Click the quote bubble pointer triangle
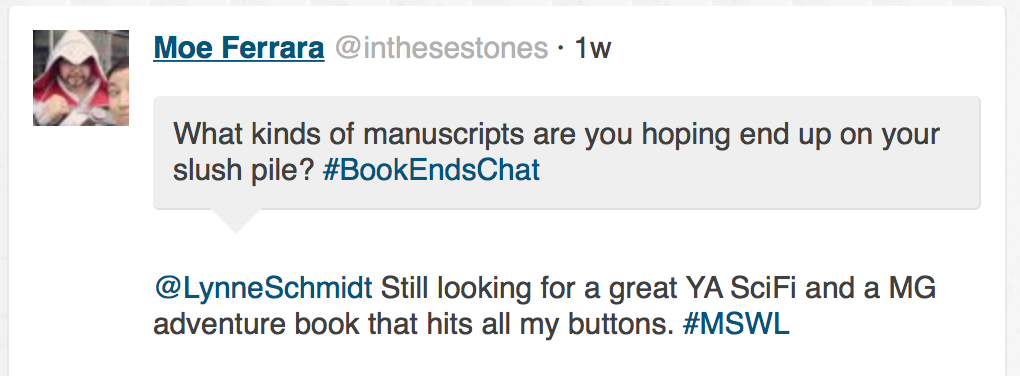Screen dimensions: 1020x376 click(x=236, y=221)
